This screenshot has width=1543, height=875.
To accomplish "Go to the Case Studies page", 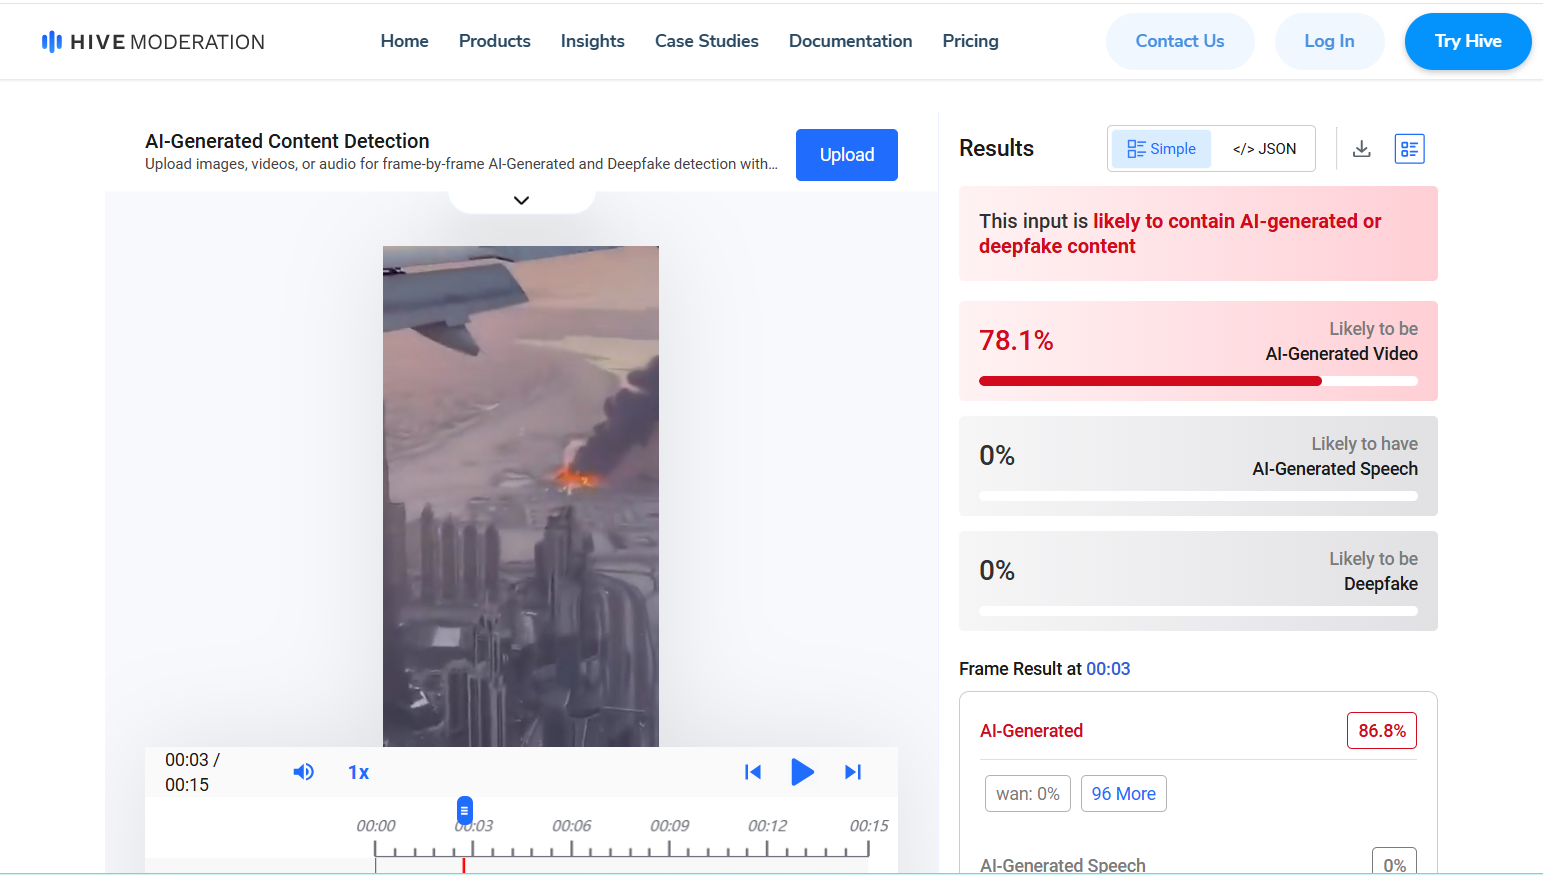I will pyautogui.click(x=706, y=41).
